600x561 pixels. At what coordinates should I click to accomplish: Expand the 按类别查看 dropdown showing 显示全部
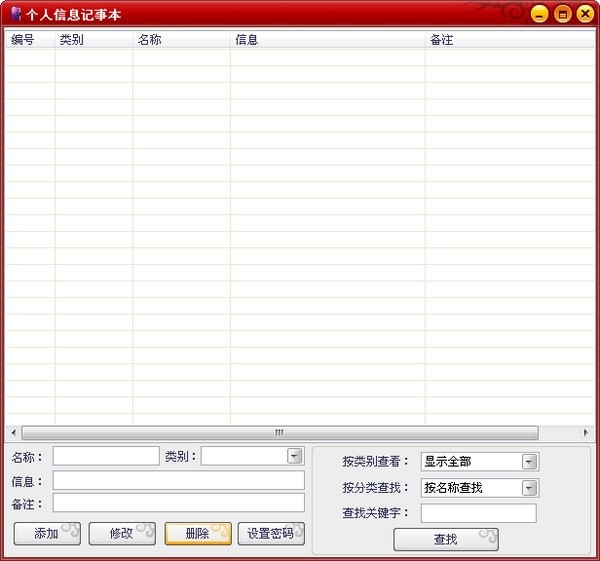click(x=529, y=462)
